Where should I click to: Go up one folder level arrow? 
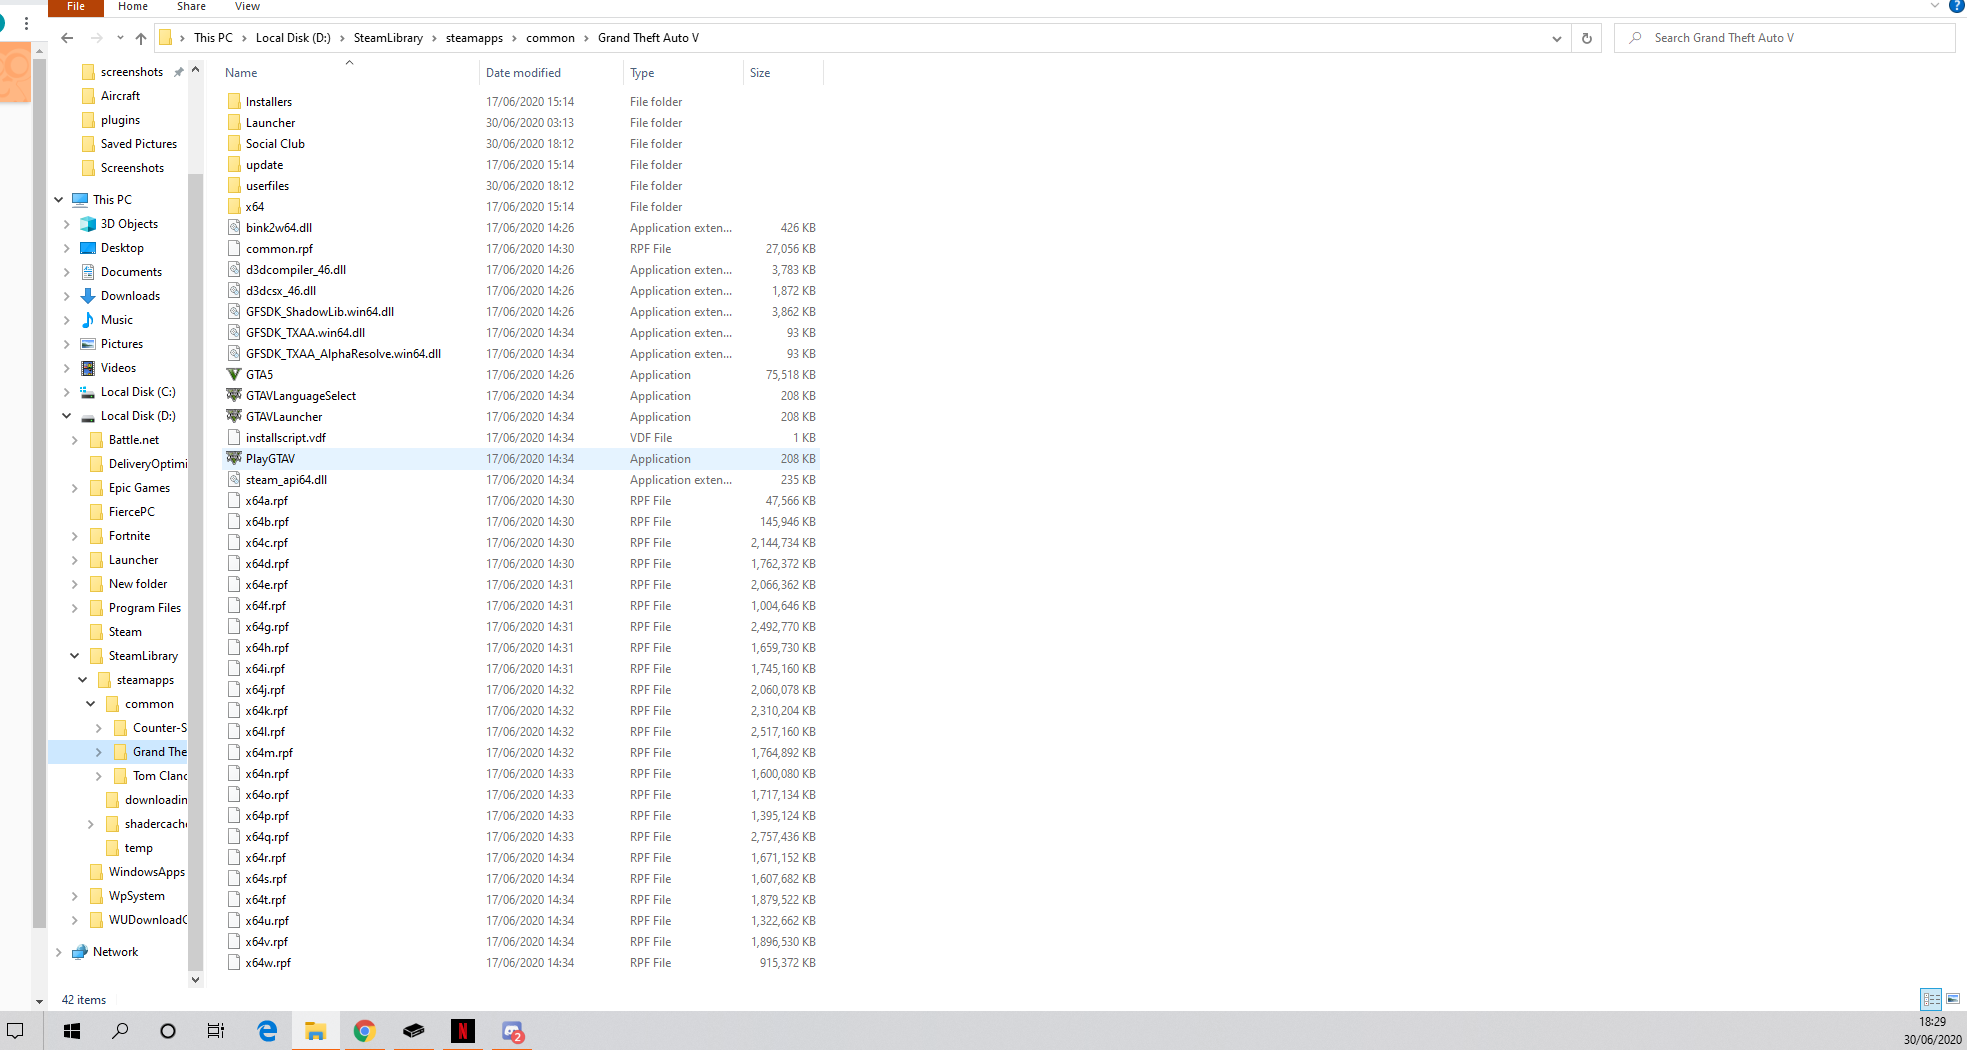tap(141, 38)
